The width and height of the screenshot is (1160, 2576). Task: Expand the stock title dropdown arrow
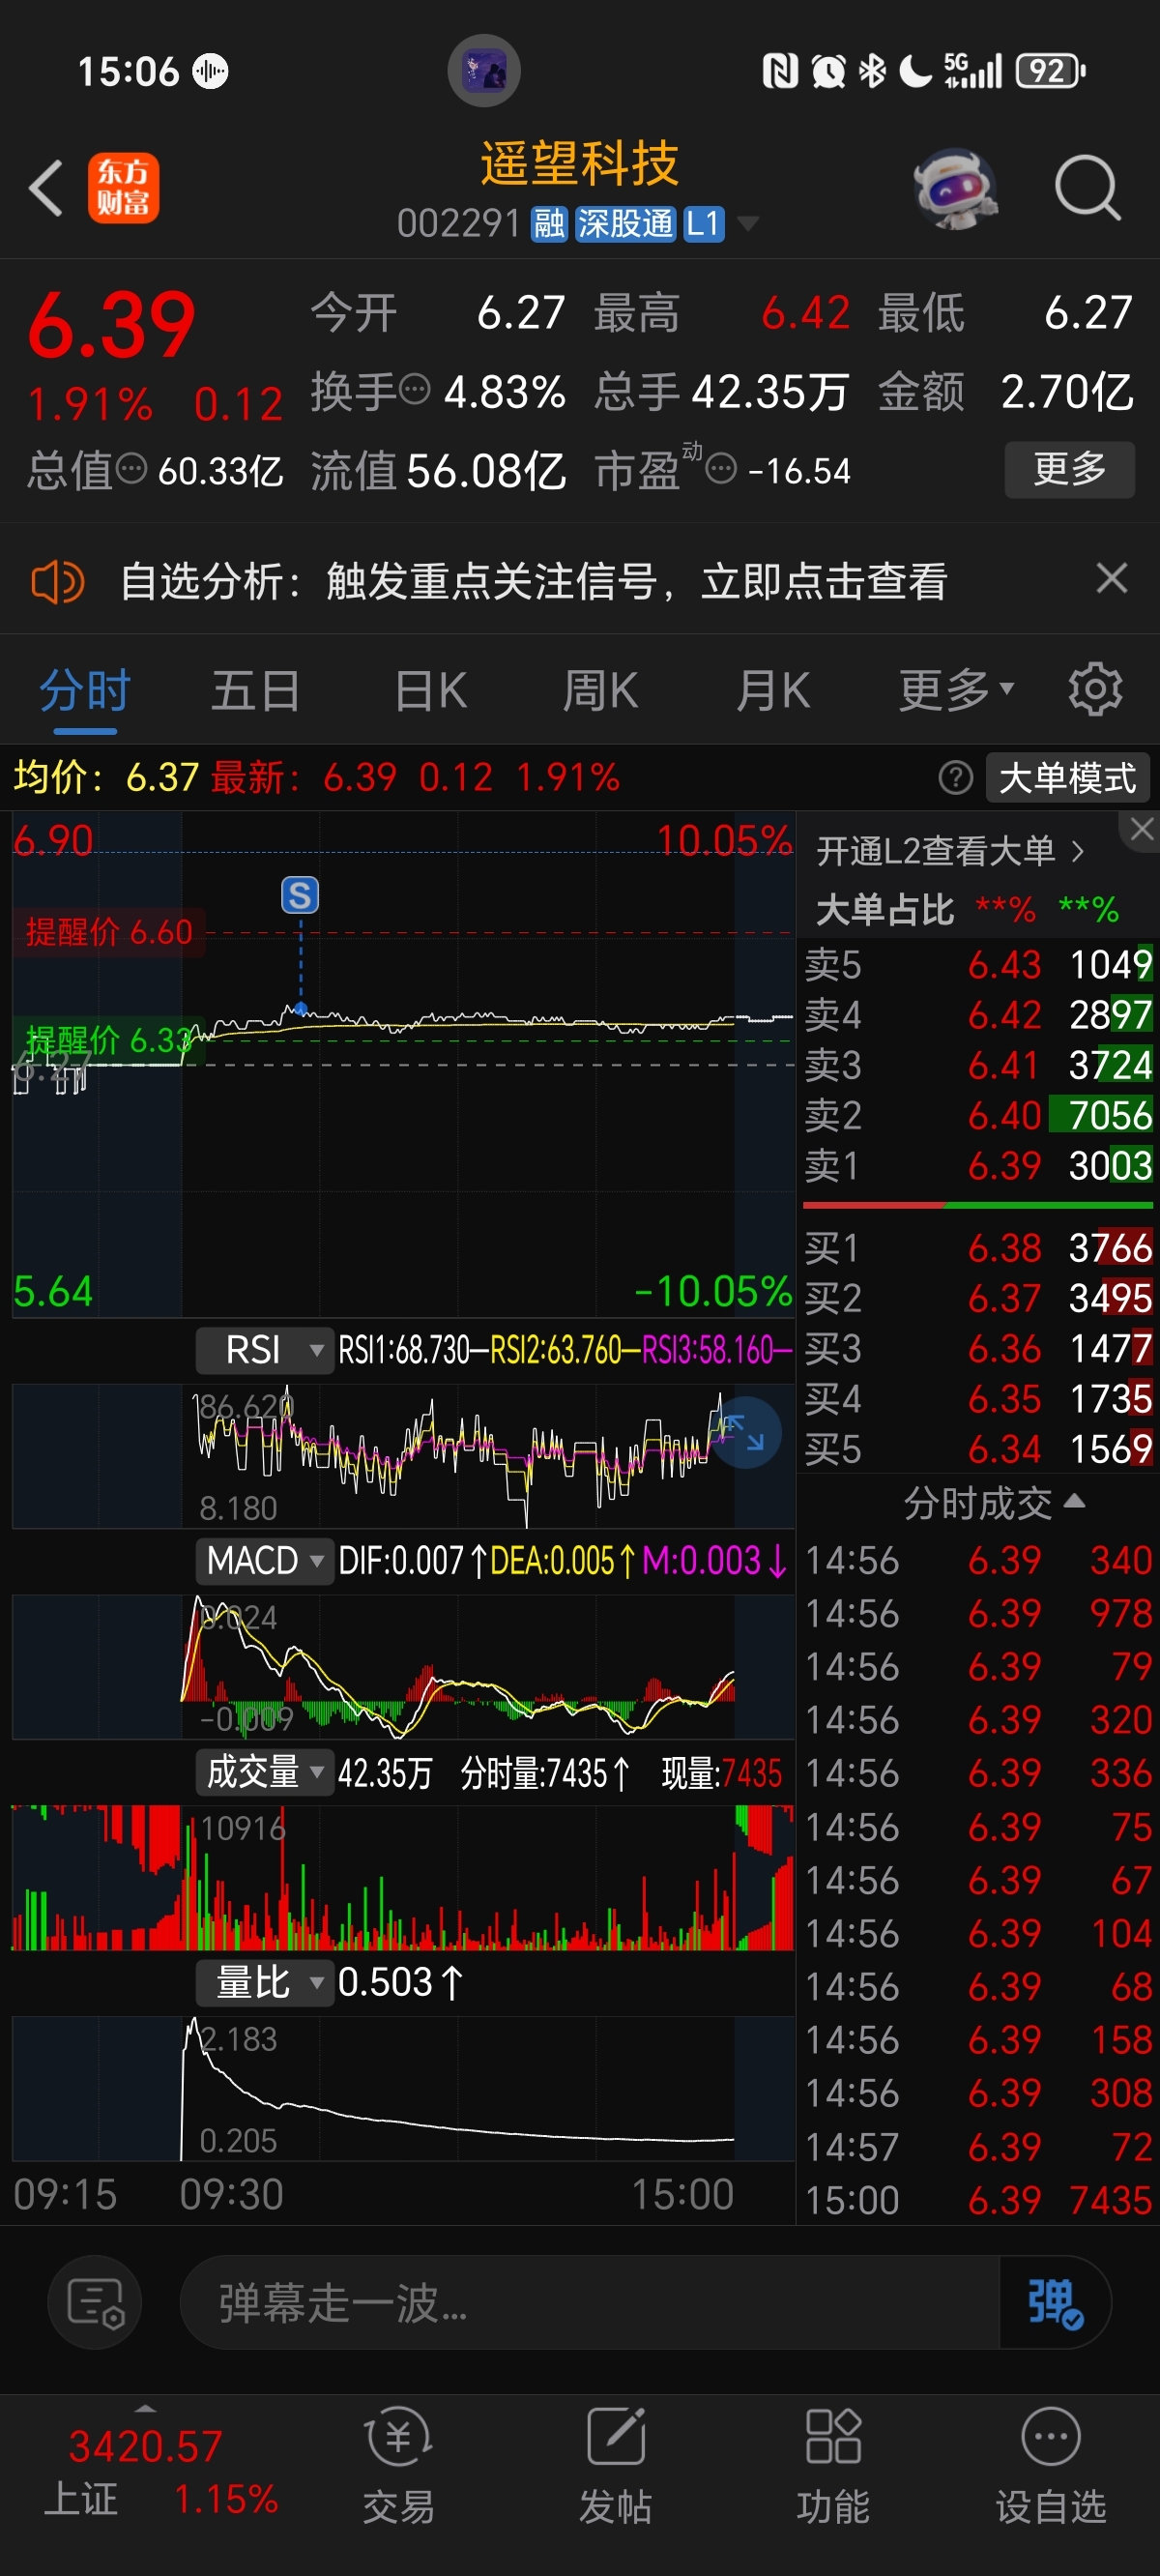point(747,224)
